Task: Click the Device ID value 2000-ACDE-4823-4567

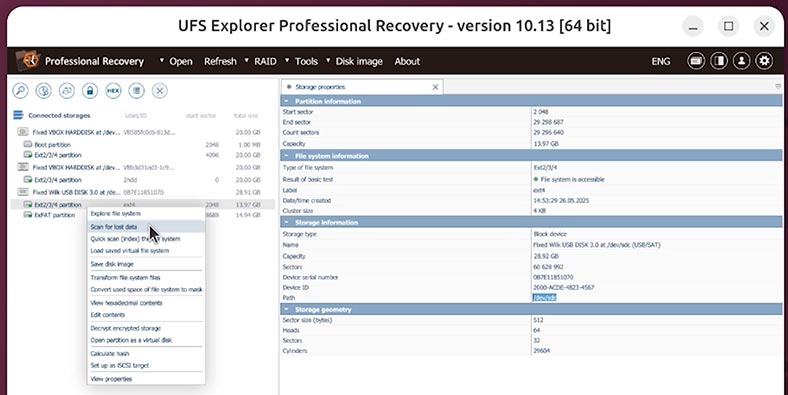Action: (563, 288)
